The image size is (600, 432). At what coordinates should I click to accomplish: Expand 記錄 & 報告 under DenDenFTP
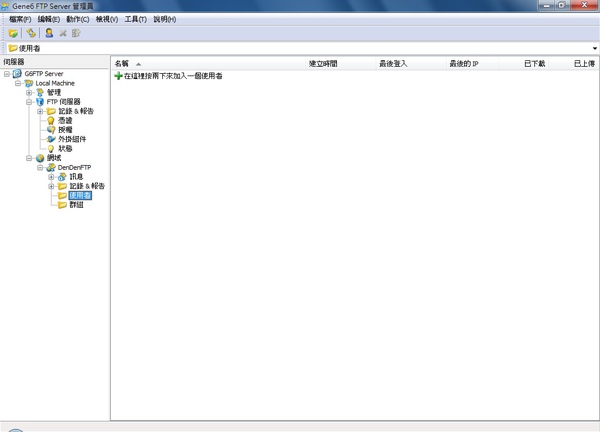[x=51, y=186]
